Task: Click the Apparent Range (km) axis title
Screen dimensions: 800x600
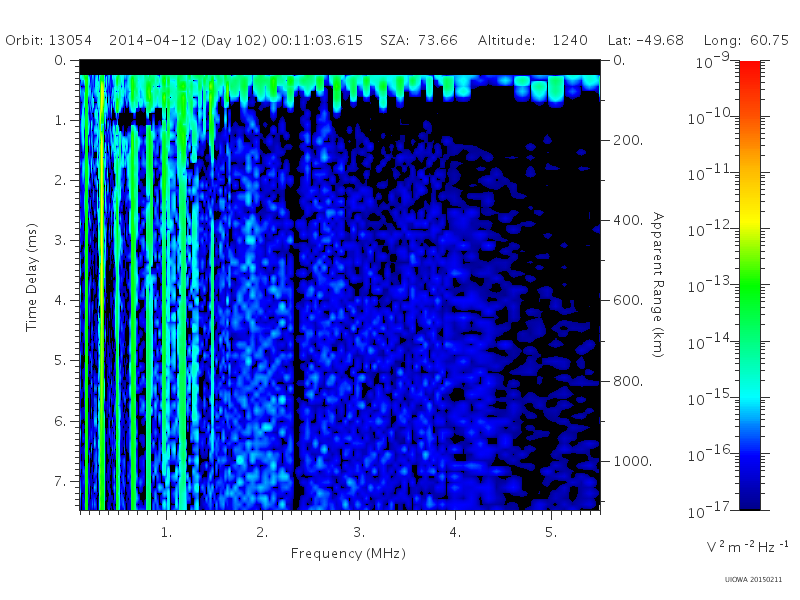Action: 658,285
